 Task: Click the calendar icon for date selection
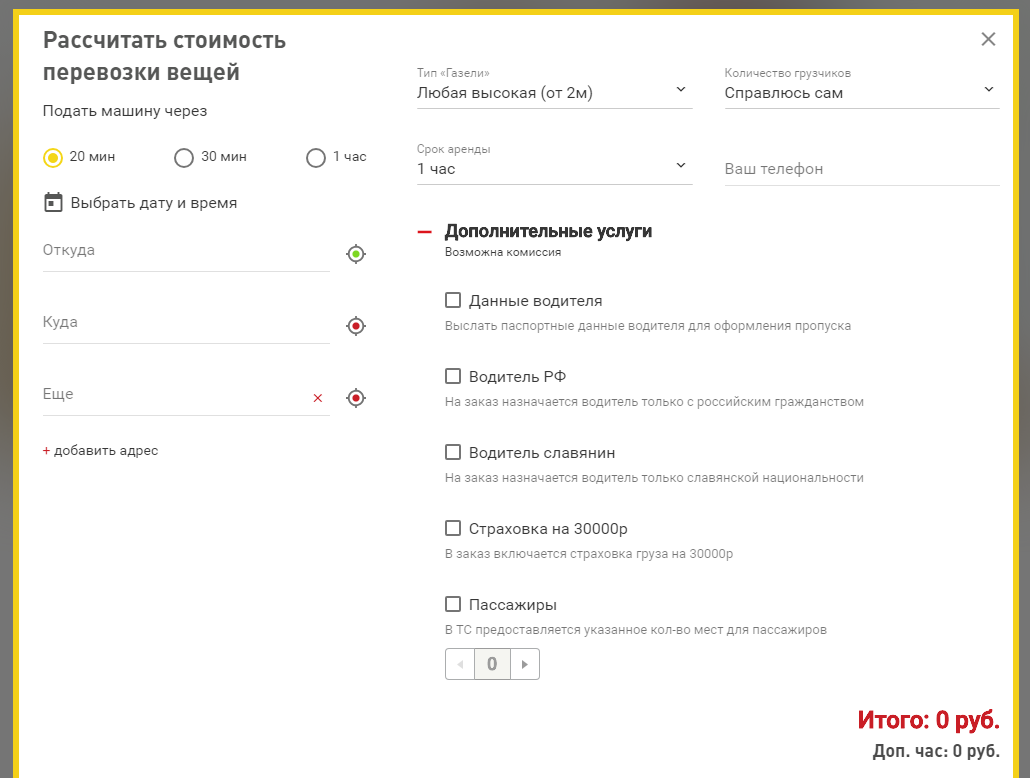53,203
